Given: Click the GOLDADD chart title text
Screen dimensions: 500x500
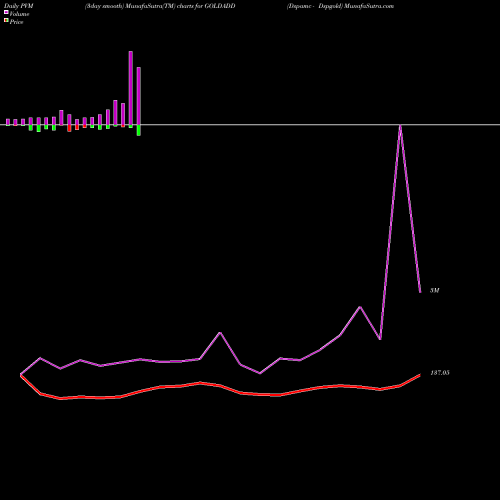Looking at the screenshot, I should (x=160, y=6).
